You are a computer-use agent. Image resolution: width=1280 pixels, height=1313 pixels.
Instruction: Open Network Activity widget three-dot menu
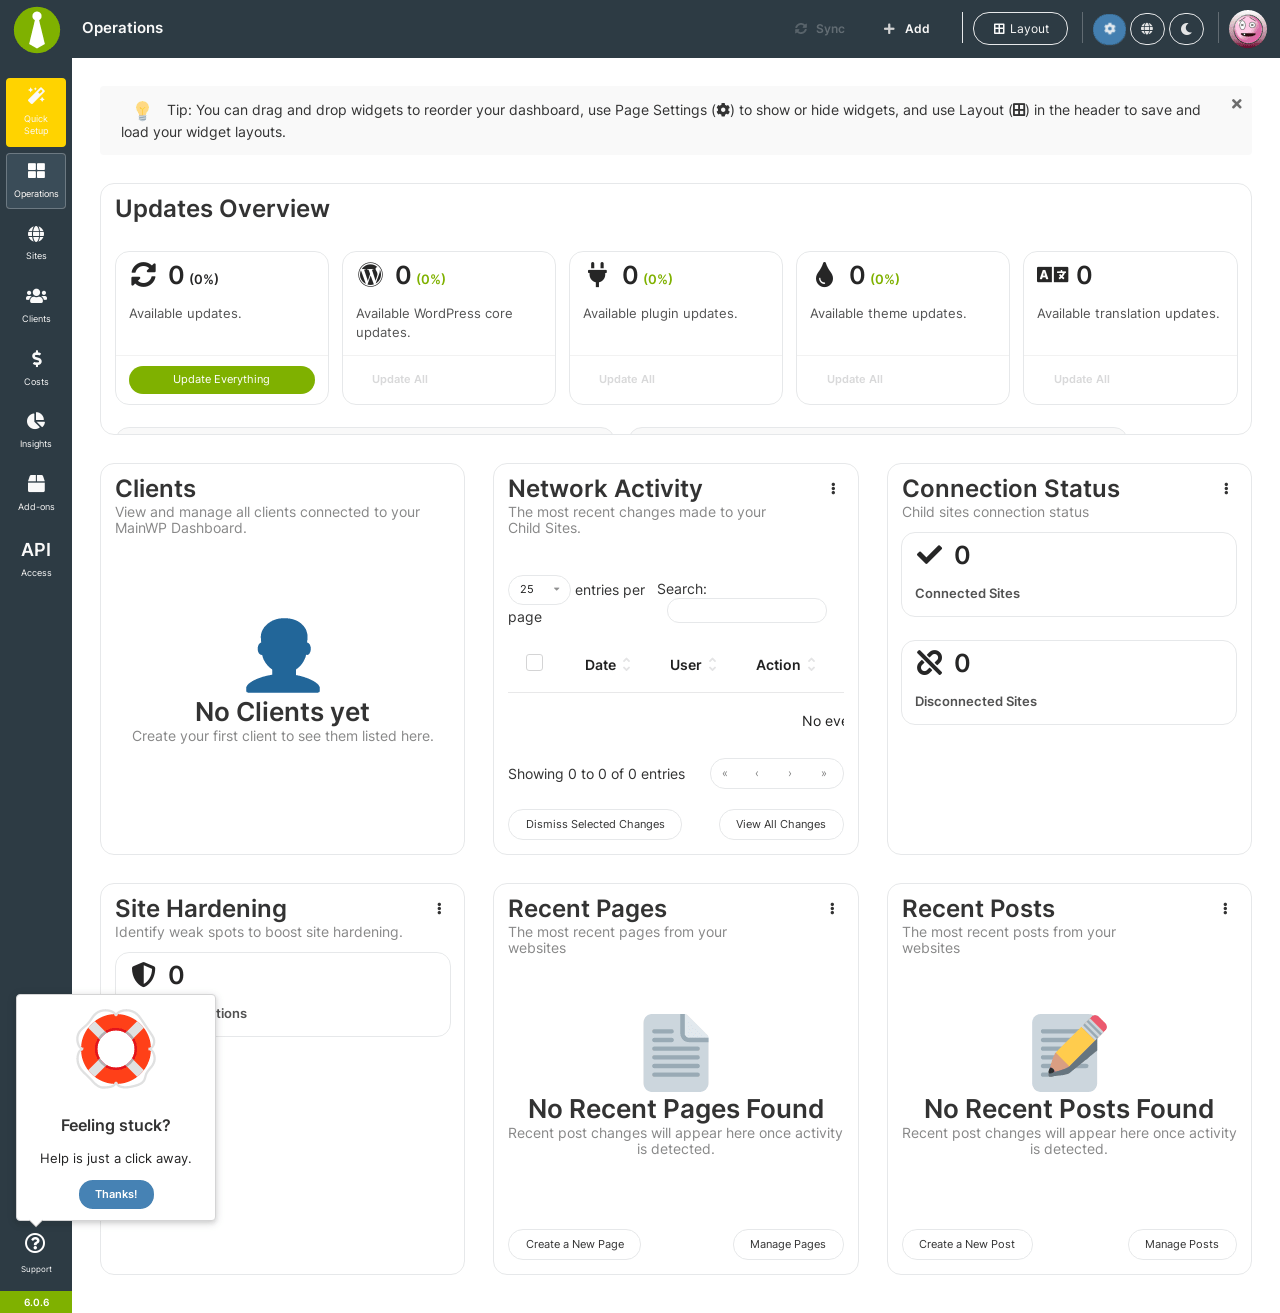[833, 489]
